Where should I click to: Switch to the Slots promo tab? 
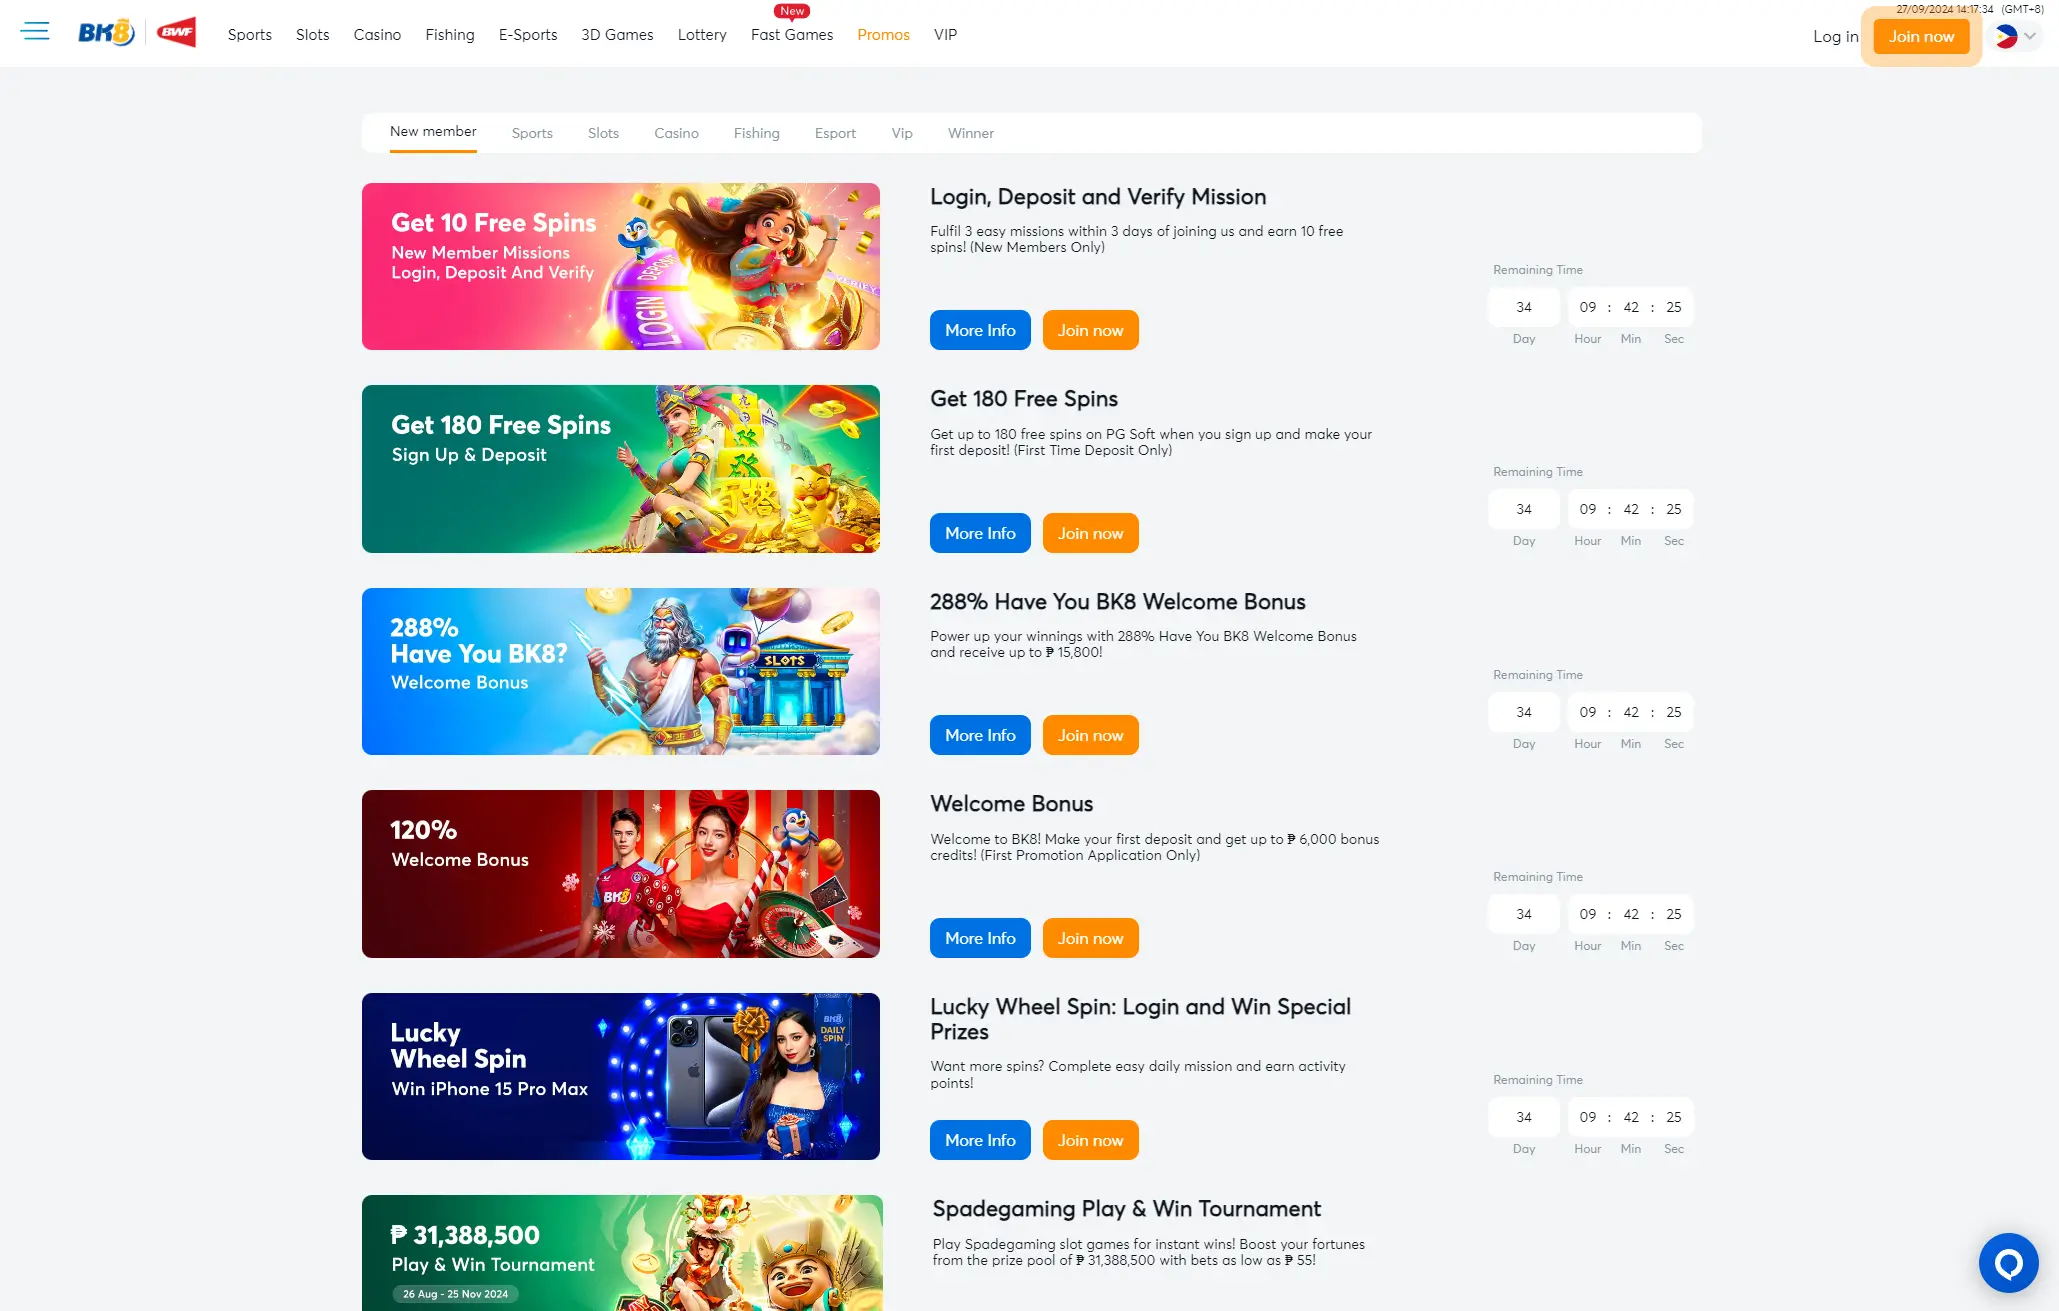(603, 133)
